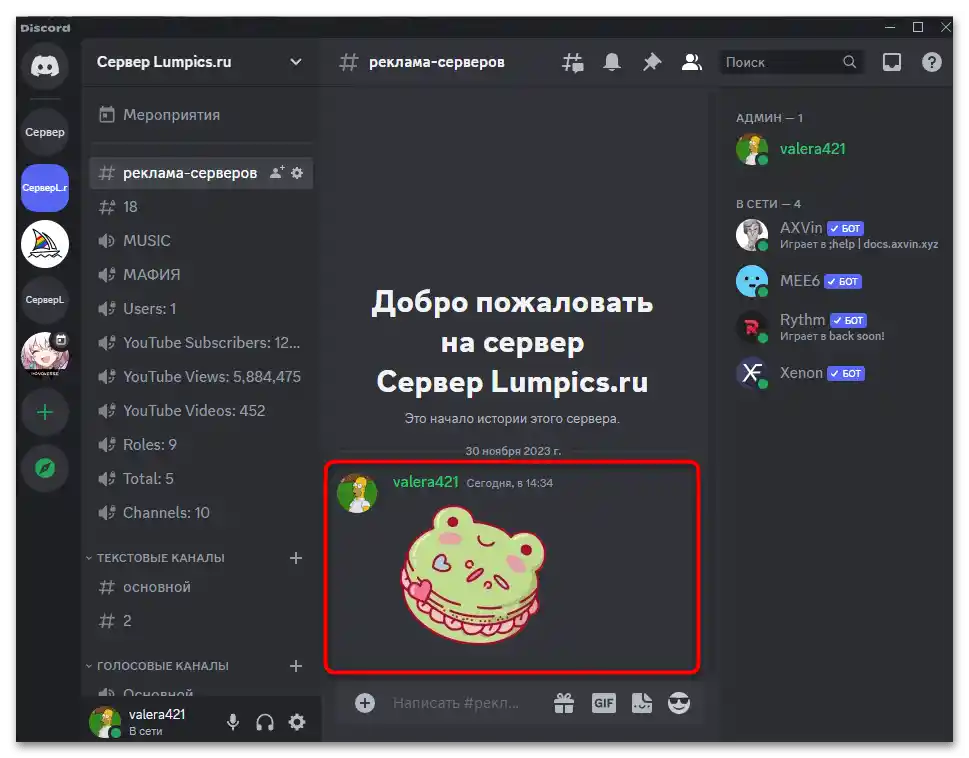Screen dimensions: 969x758
Task: Open the Inbox
Action: (891, 61)
